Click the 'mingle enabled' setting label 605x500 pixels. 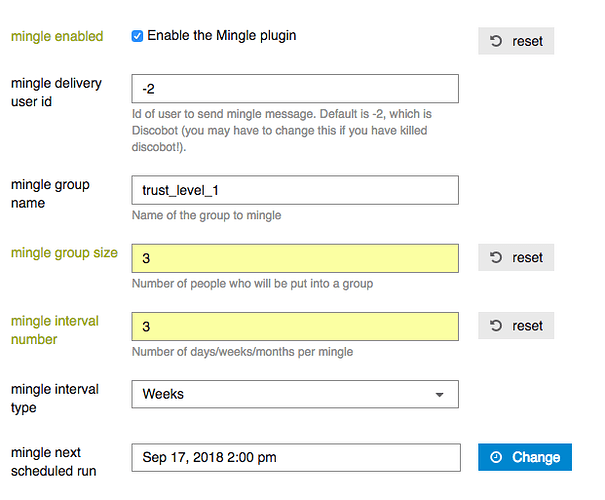point(57,36)
